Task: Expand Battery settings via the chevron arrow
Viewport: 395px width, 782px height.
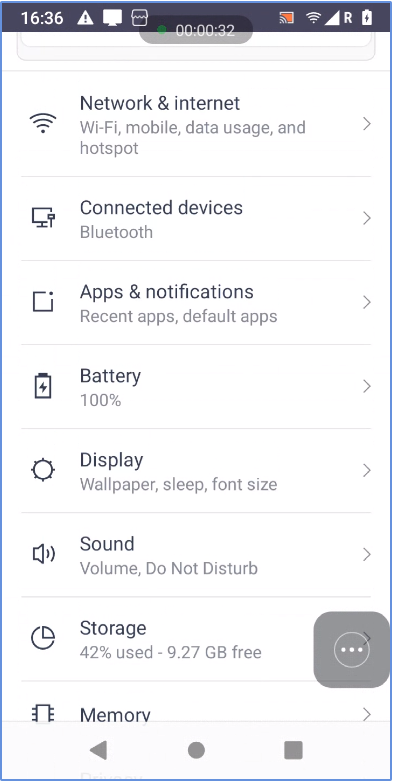Action: click(x=367, y=386)
